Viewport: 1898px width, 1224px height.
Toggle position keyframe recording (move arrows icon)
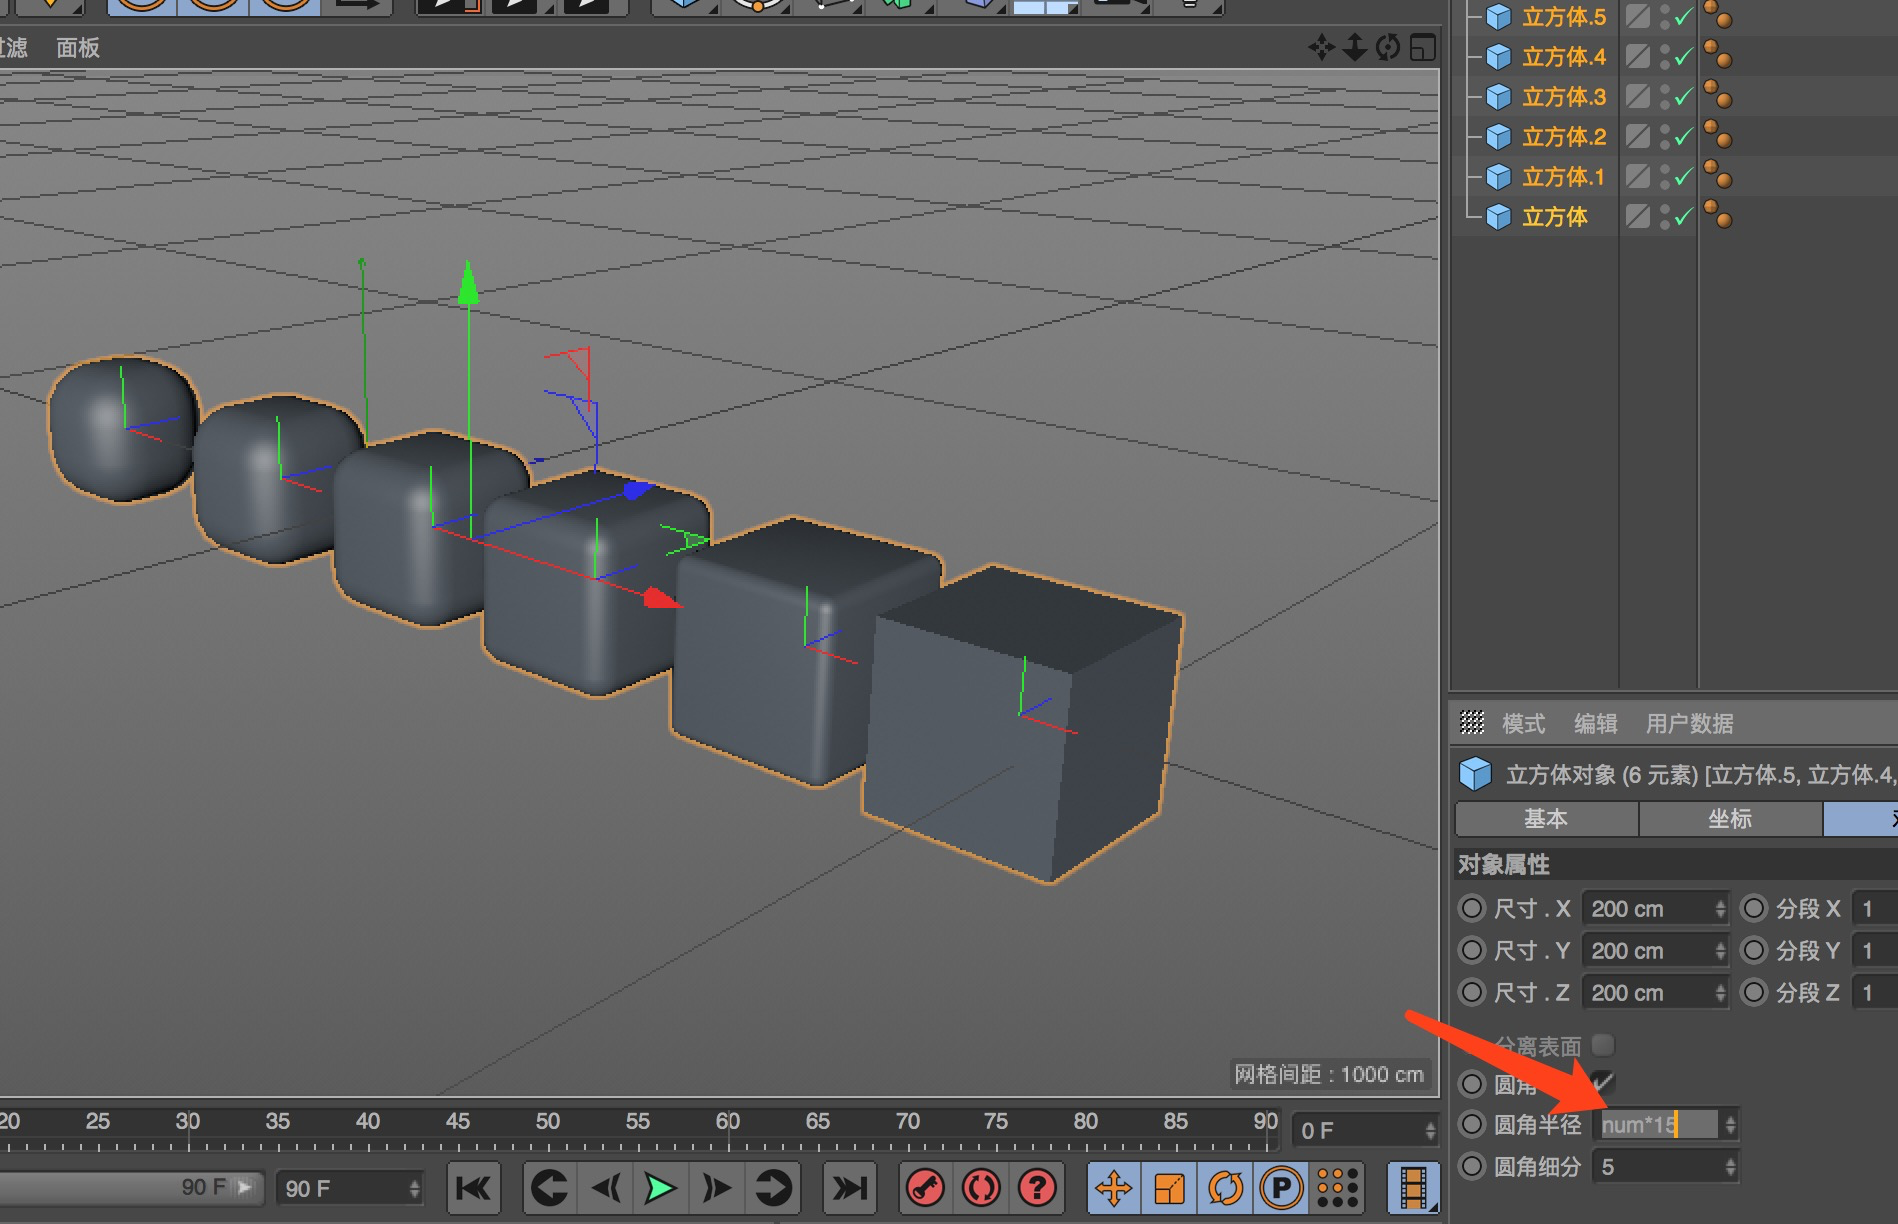[x=1113, y=1188]
